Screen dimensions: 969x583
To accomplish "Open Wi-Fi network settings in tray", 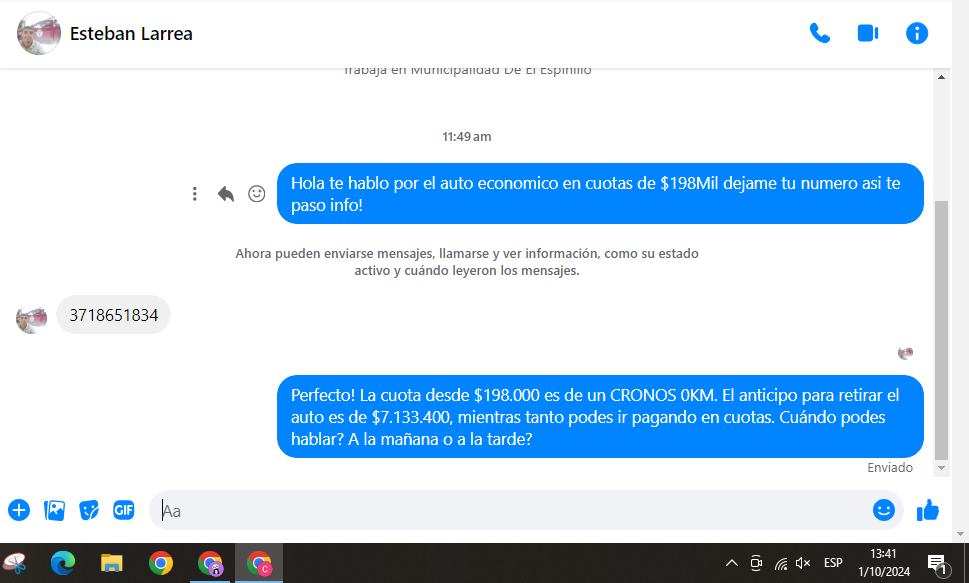I will 781,563.
